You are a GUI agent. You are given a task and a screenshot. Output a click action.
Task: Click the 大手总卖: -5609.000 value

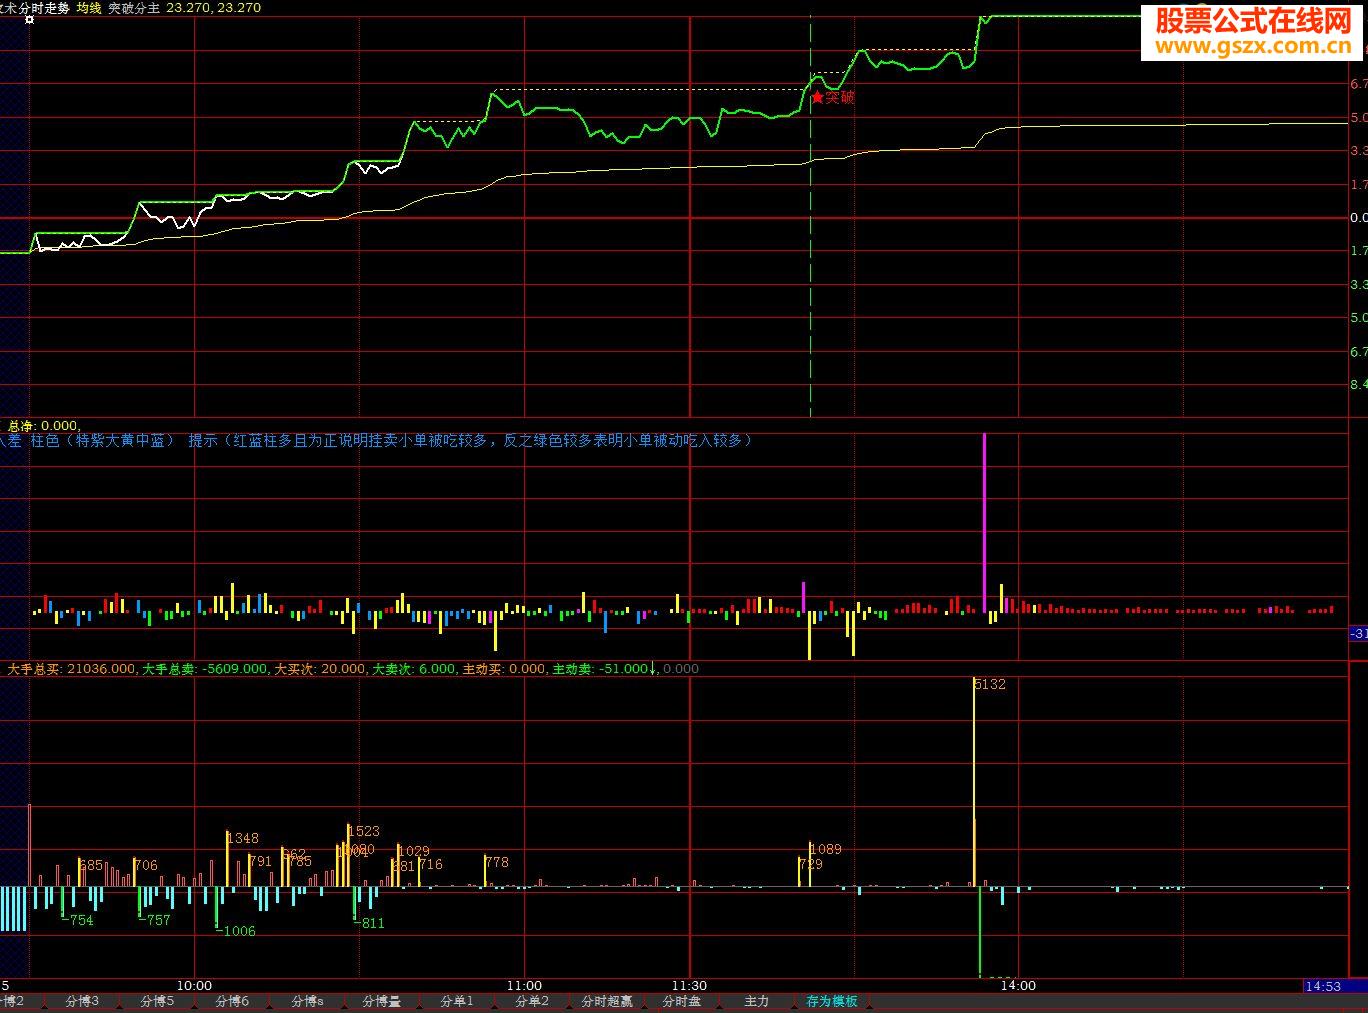tap(205, 669)
